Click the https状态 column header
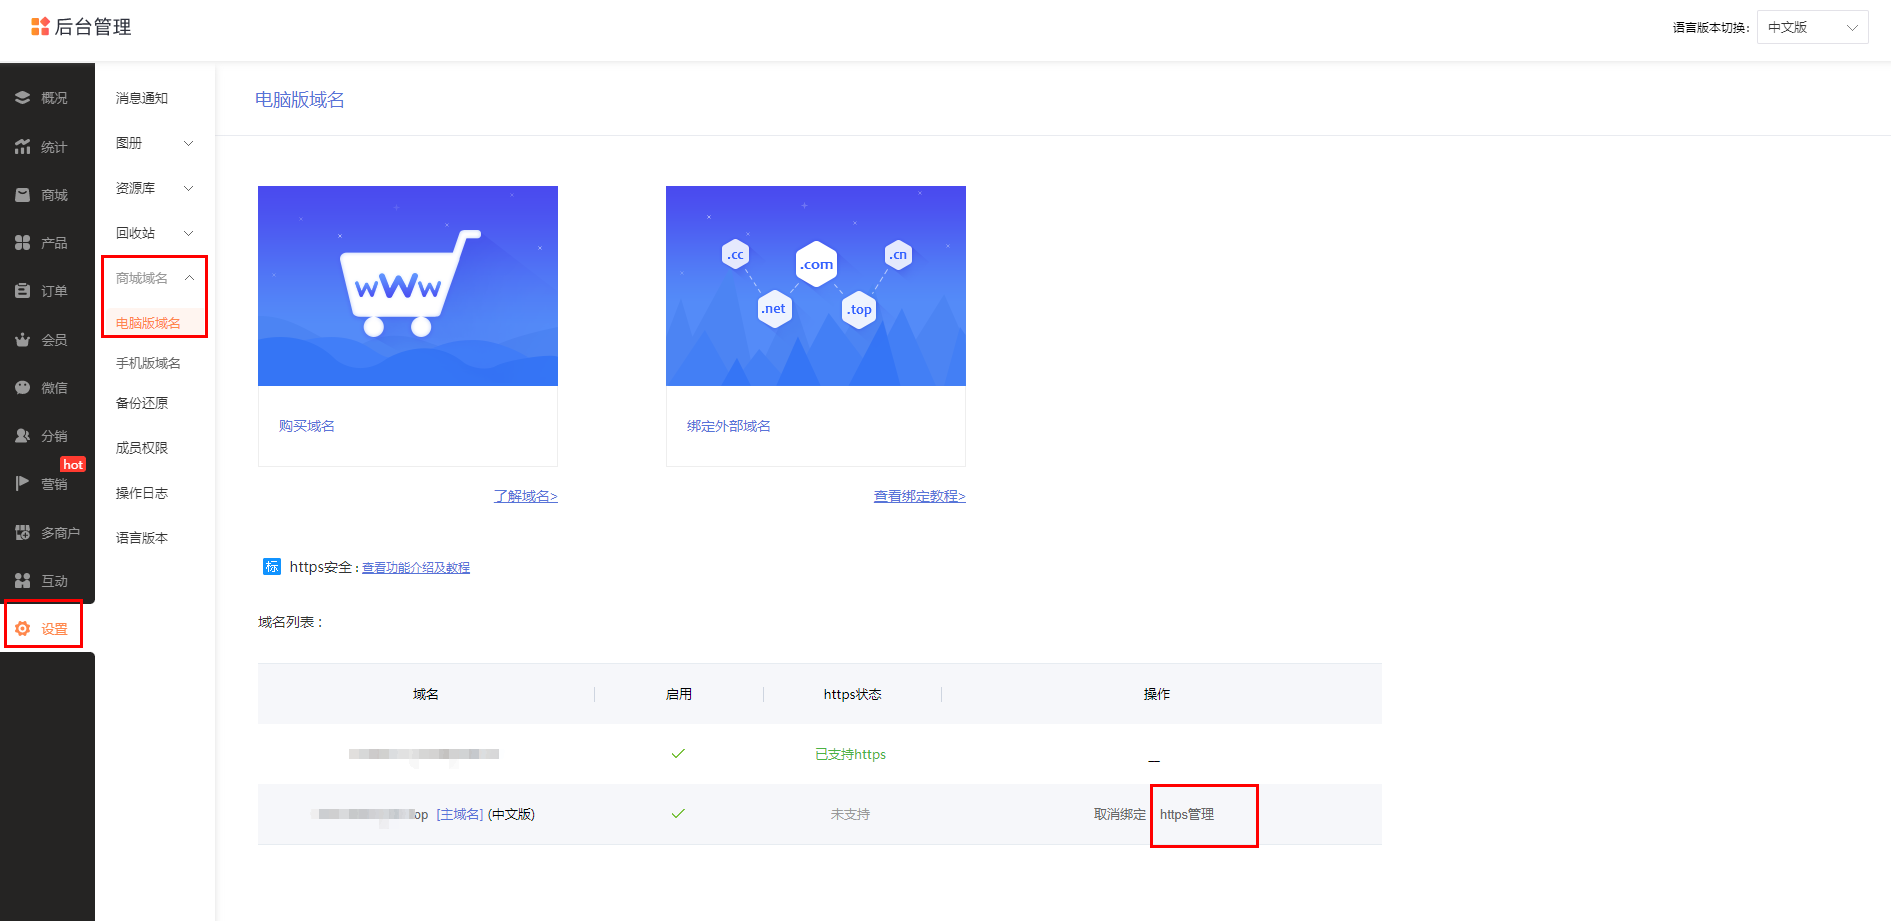 coord(853,694)
